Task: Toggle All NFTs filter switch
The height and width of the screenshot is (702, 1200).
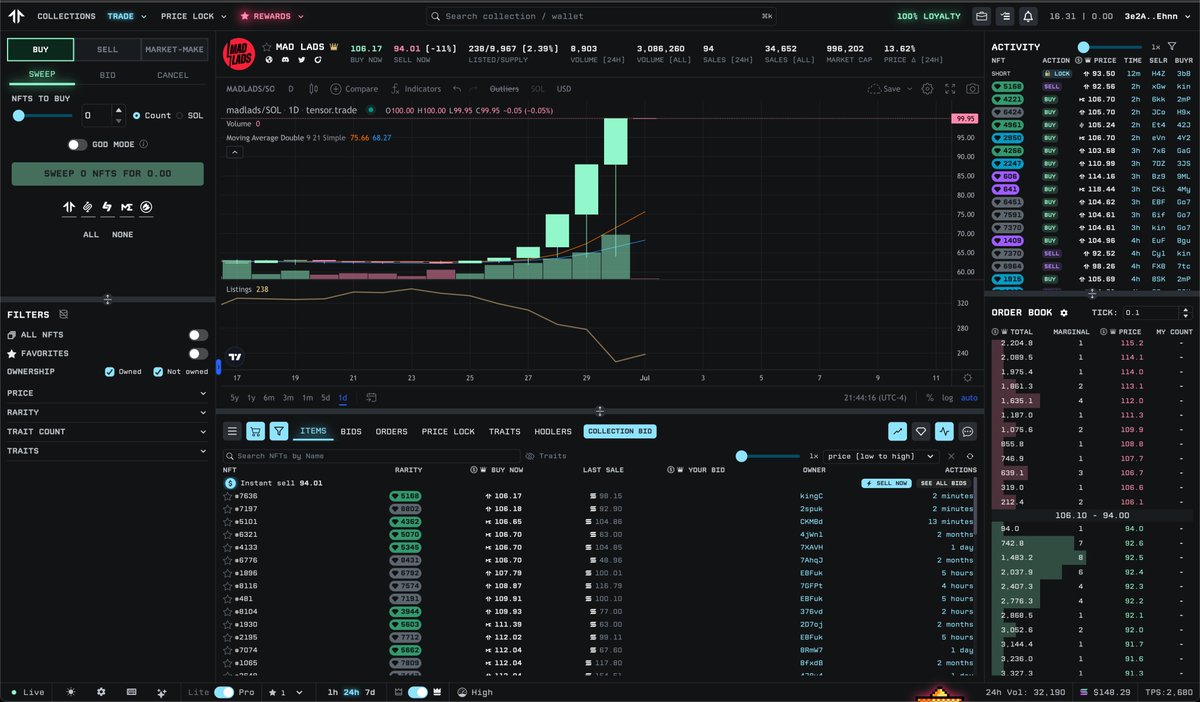Action: coord(198,335)
